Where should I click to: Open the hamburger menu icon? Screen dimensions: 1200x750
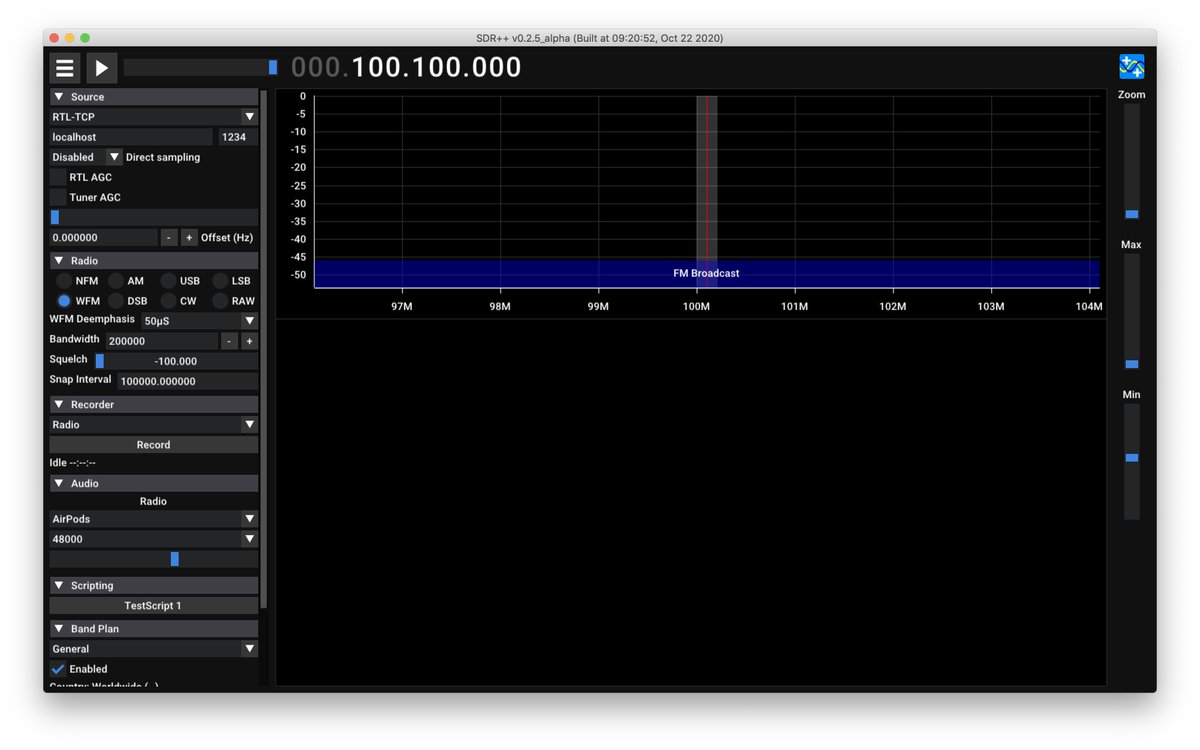(x=64, y=67)
